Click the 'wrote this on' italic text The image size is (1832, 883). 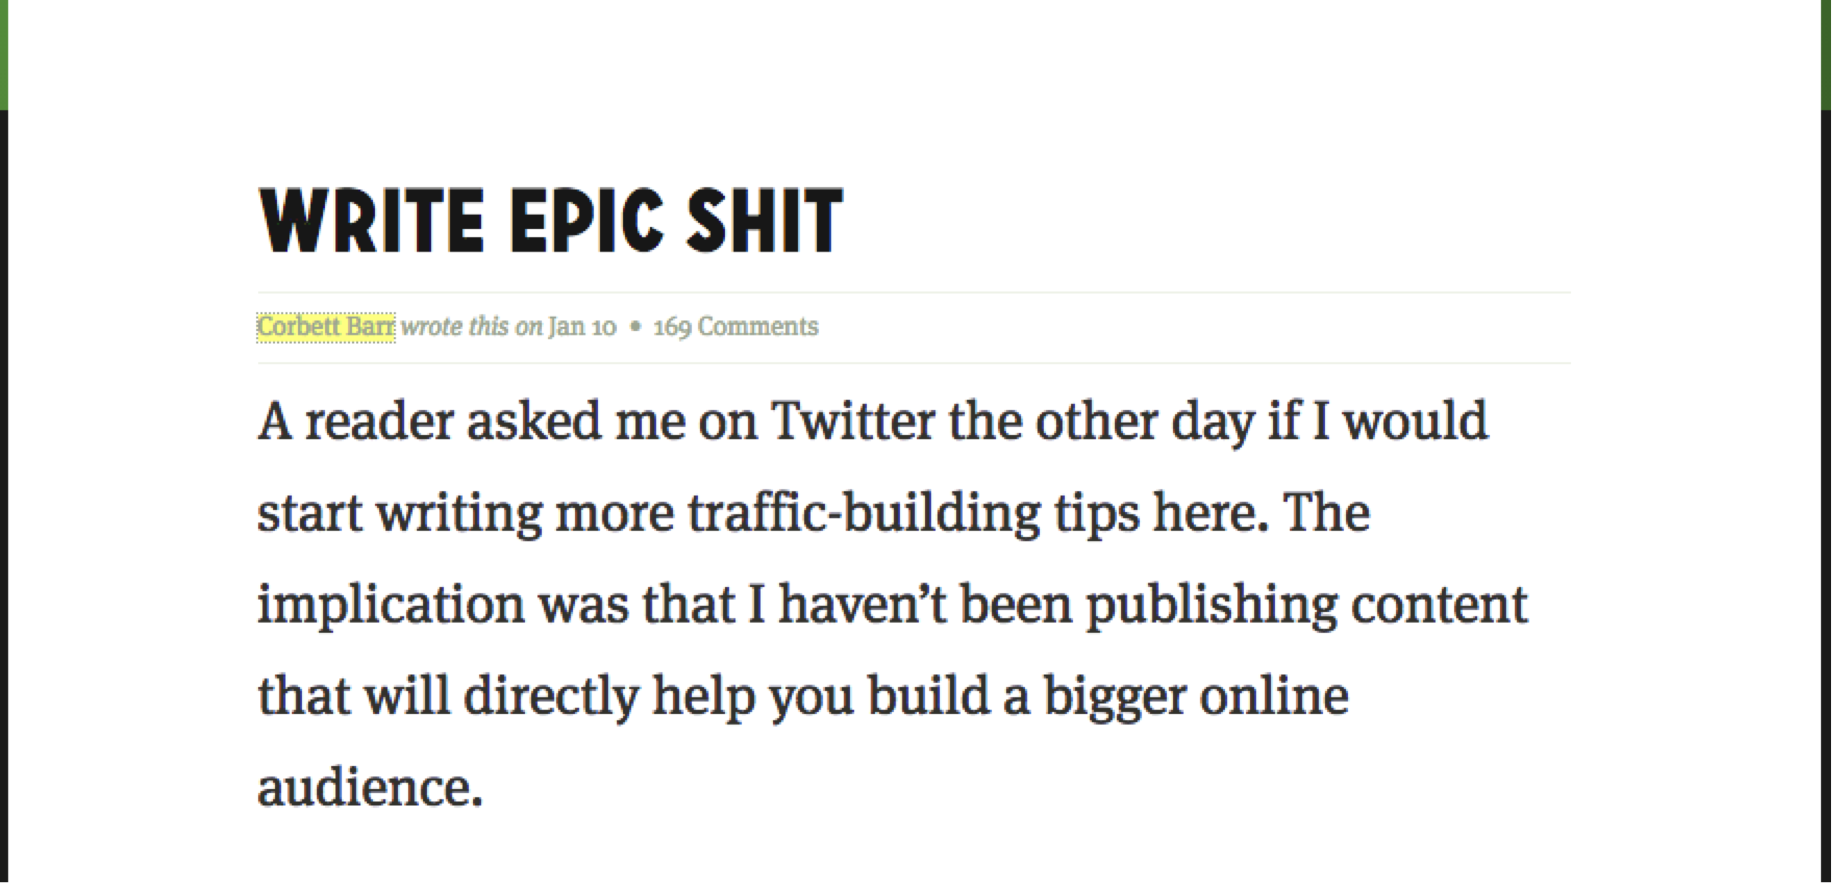pos(472,327)
